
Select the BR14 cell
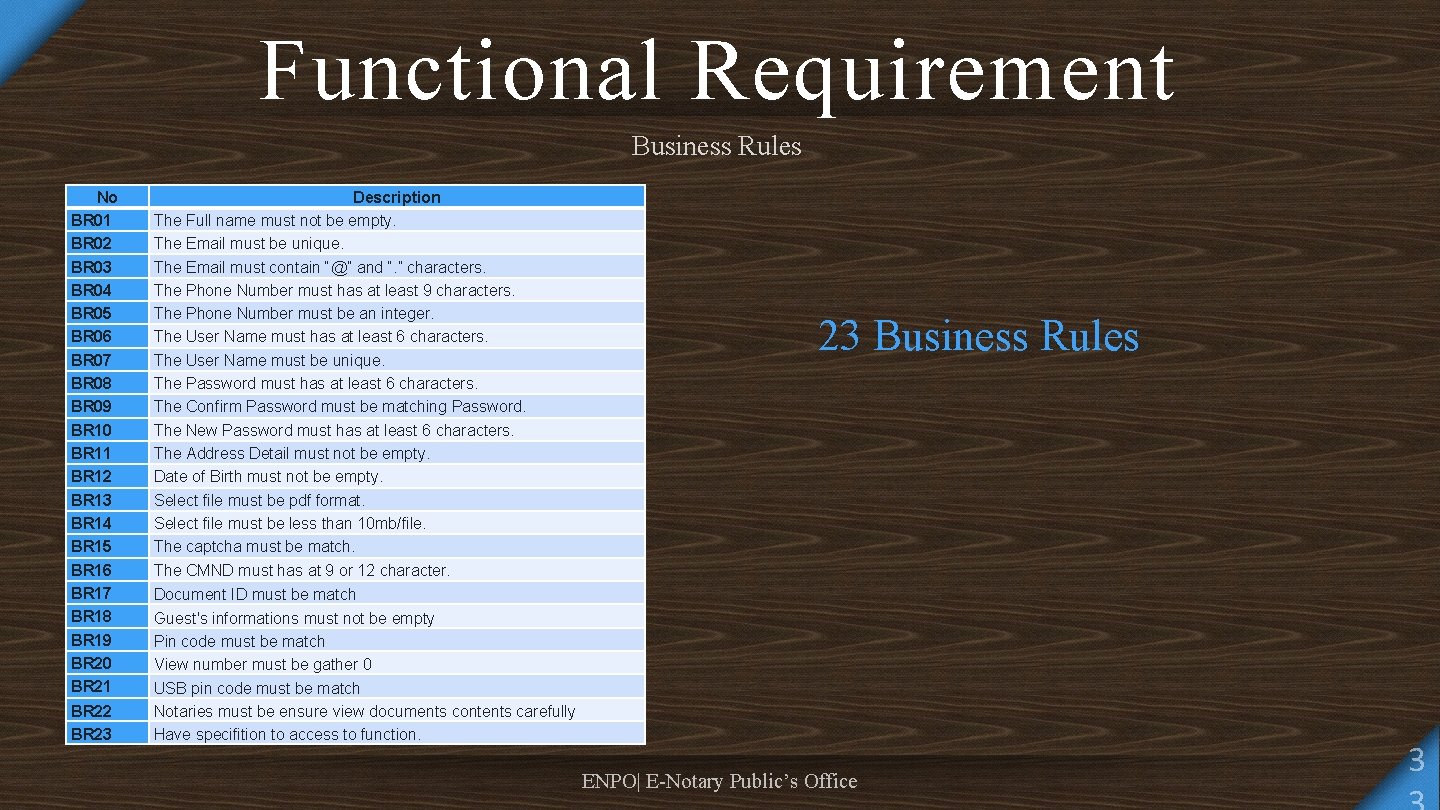tap(107, 523)
